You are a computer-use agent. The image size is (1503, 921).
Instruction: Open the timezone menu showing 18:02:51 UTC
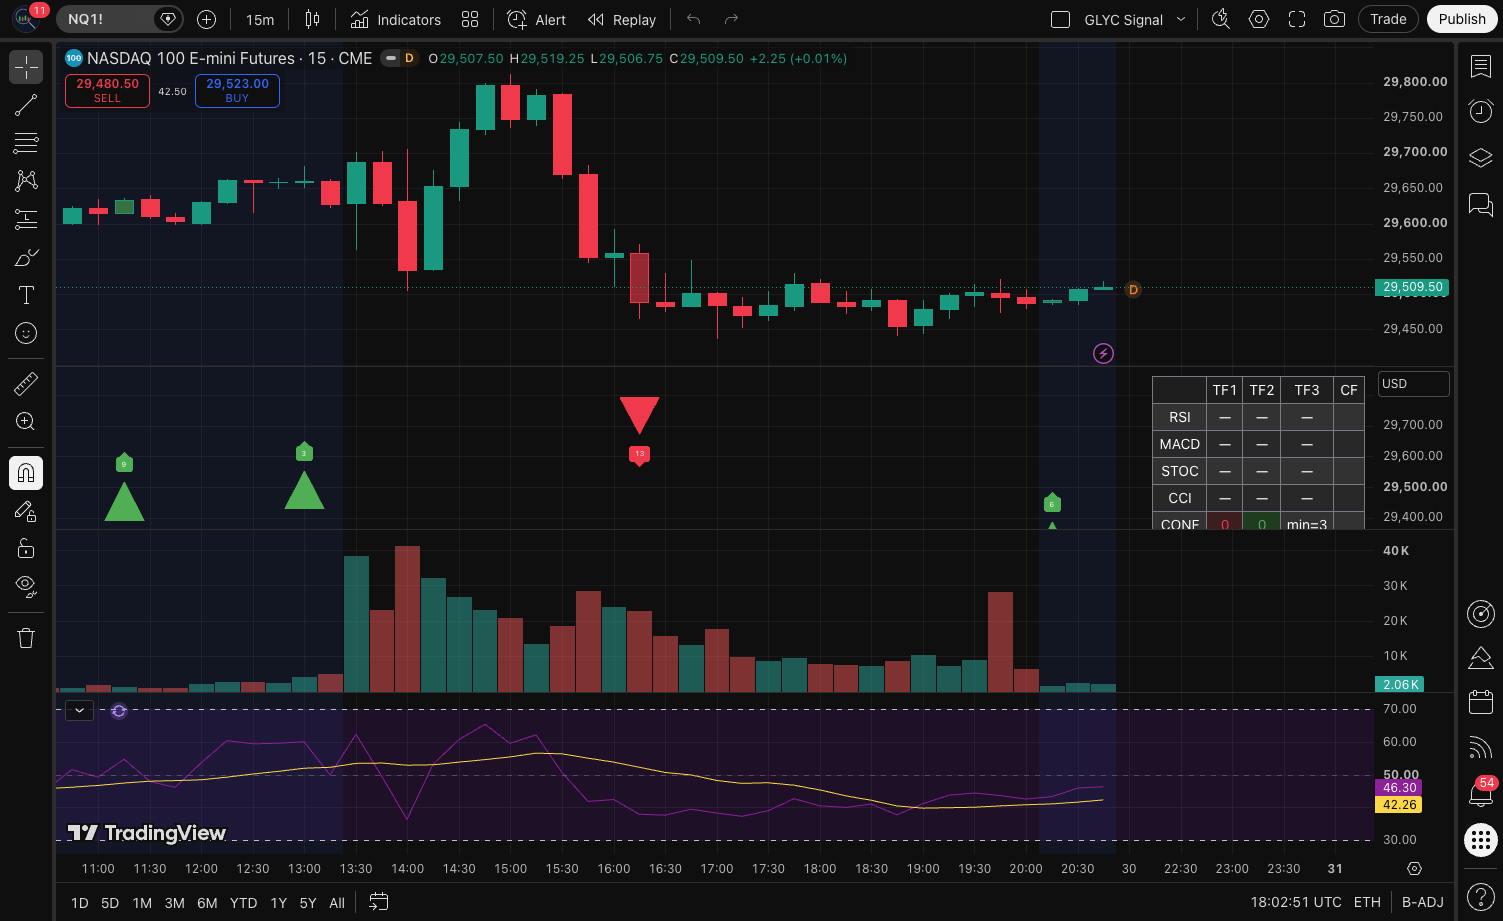click(1296, 902)
